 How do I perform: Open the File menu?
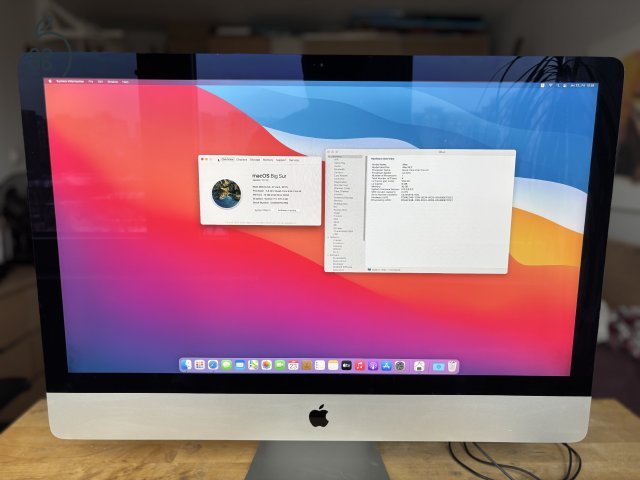[91, 82]
